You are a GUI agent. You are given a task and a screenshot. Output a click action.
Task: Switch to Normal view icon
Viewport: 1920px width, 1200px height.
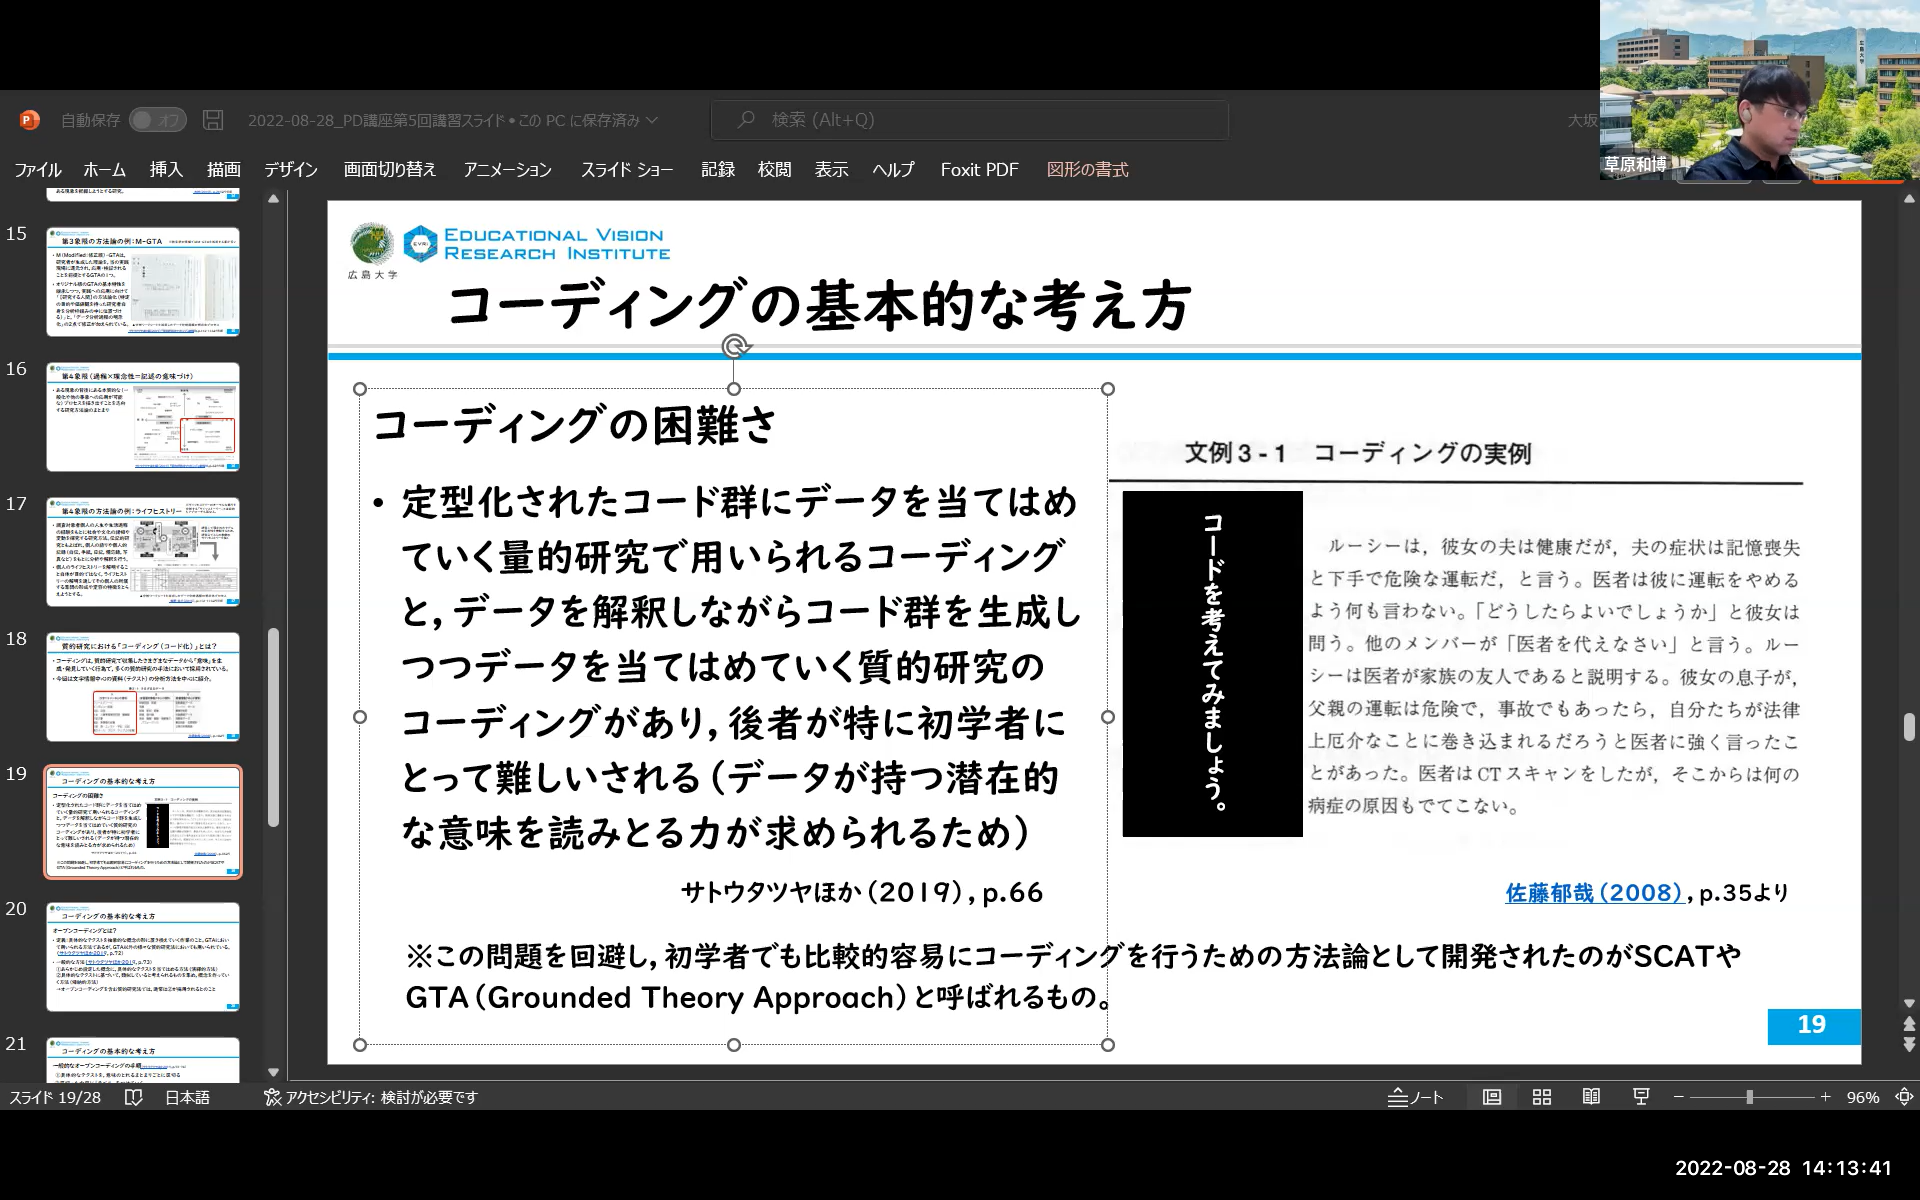[x=1492, y=1097]
